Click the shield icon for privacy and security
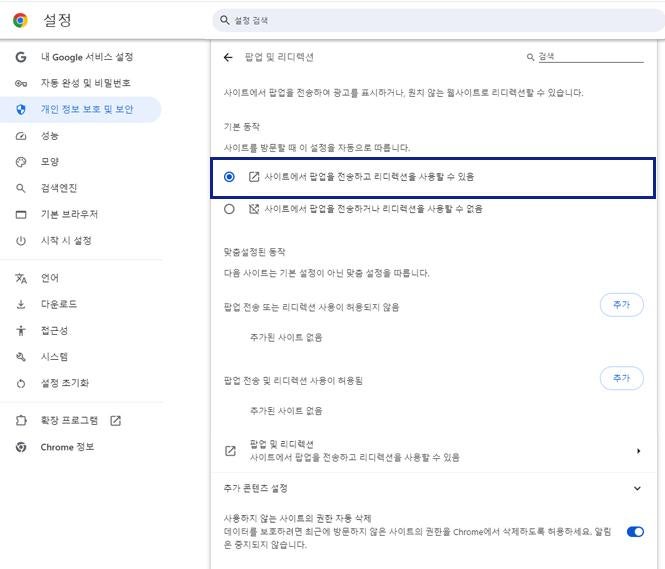This screenshot has width=665, height=569. pos(21,109)
